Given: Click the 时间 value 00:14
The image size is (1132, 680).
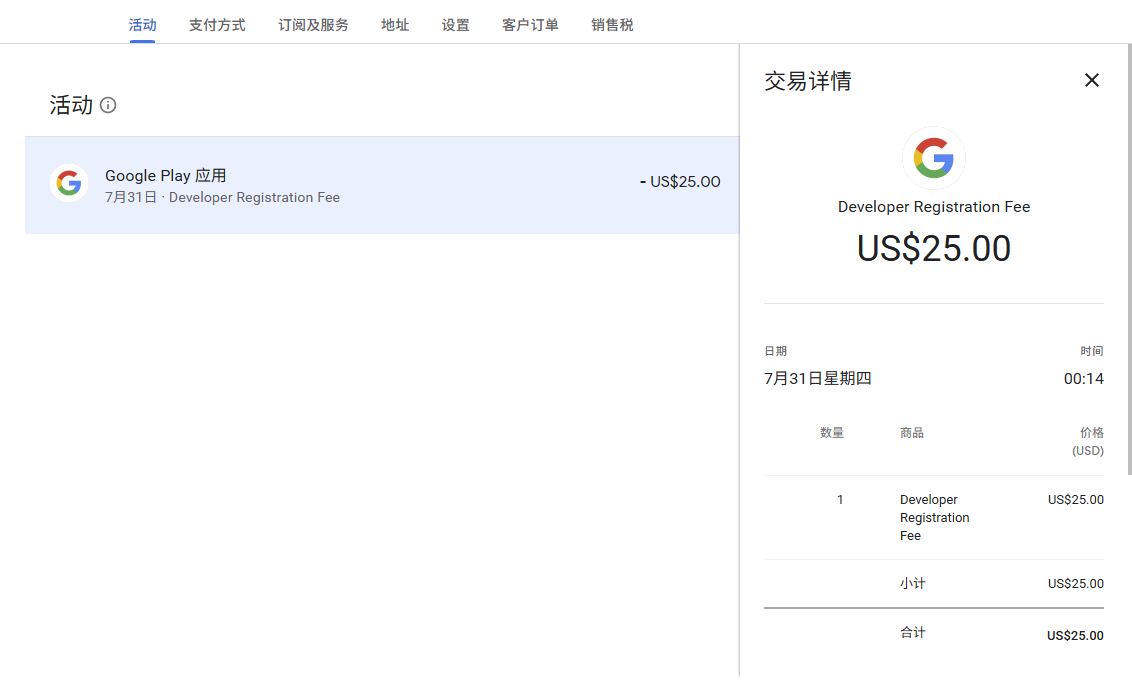Looking at the screenshot, I should pos(1083,378).
